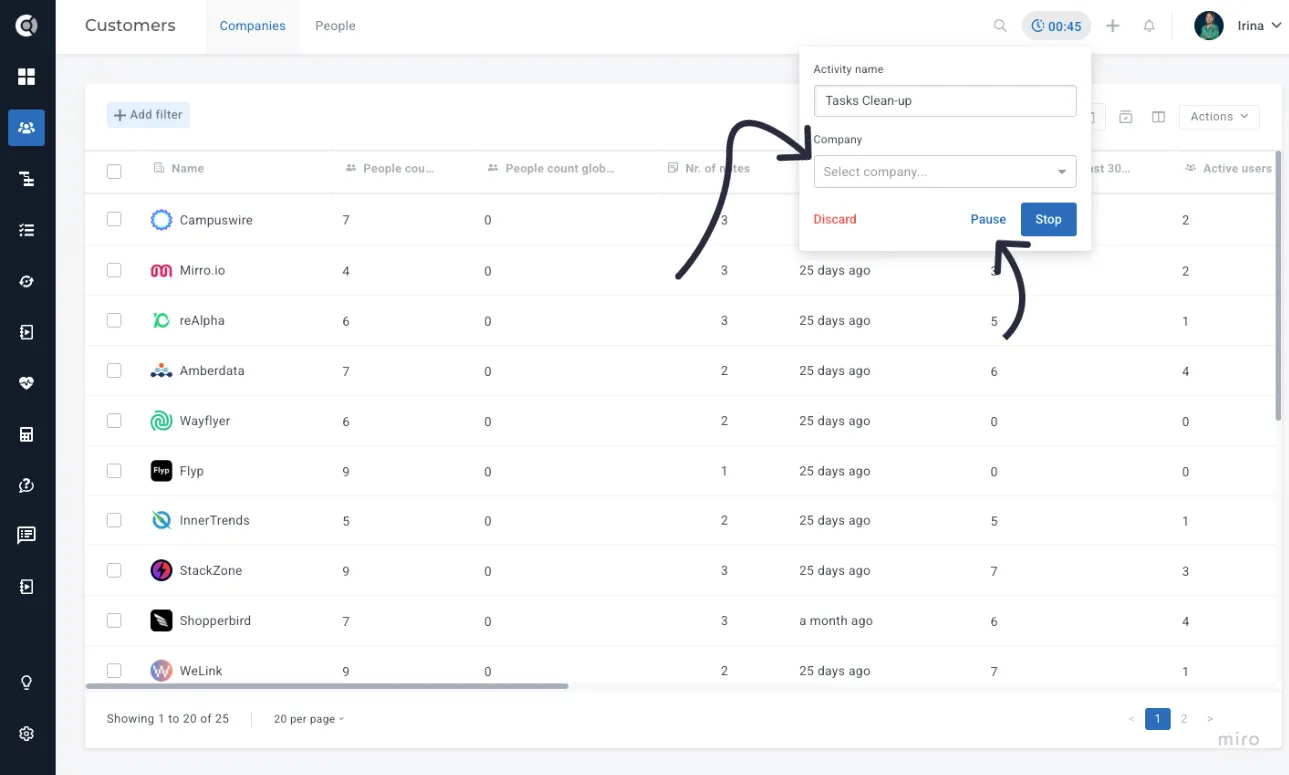Click the Campuswire company logo
Image resolution: width=1289 pixels, height=775 pixels.
(x=161, y=220)
